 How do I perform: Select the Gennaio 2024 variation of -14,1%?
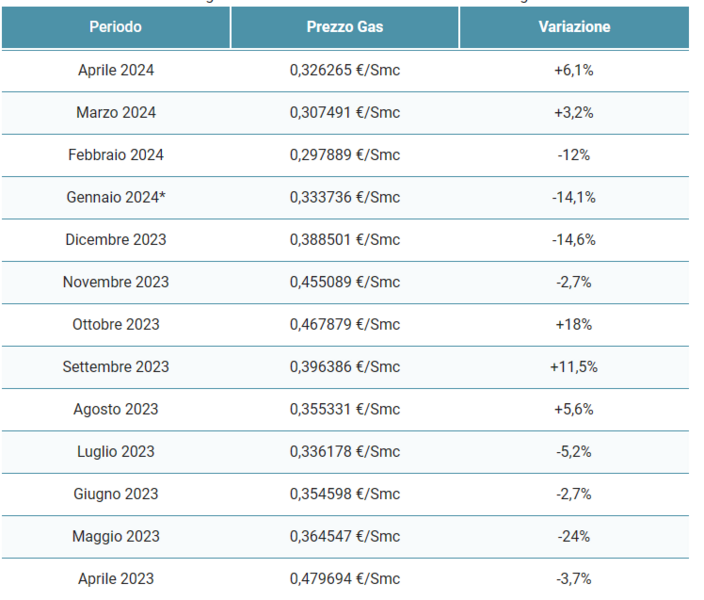coord(574,197)
